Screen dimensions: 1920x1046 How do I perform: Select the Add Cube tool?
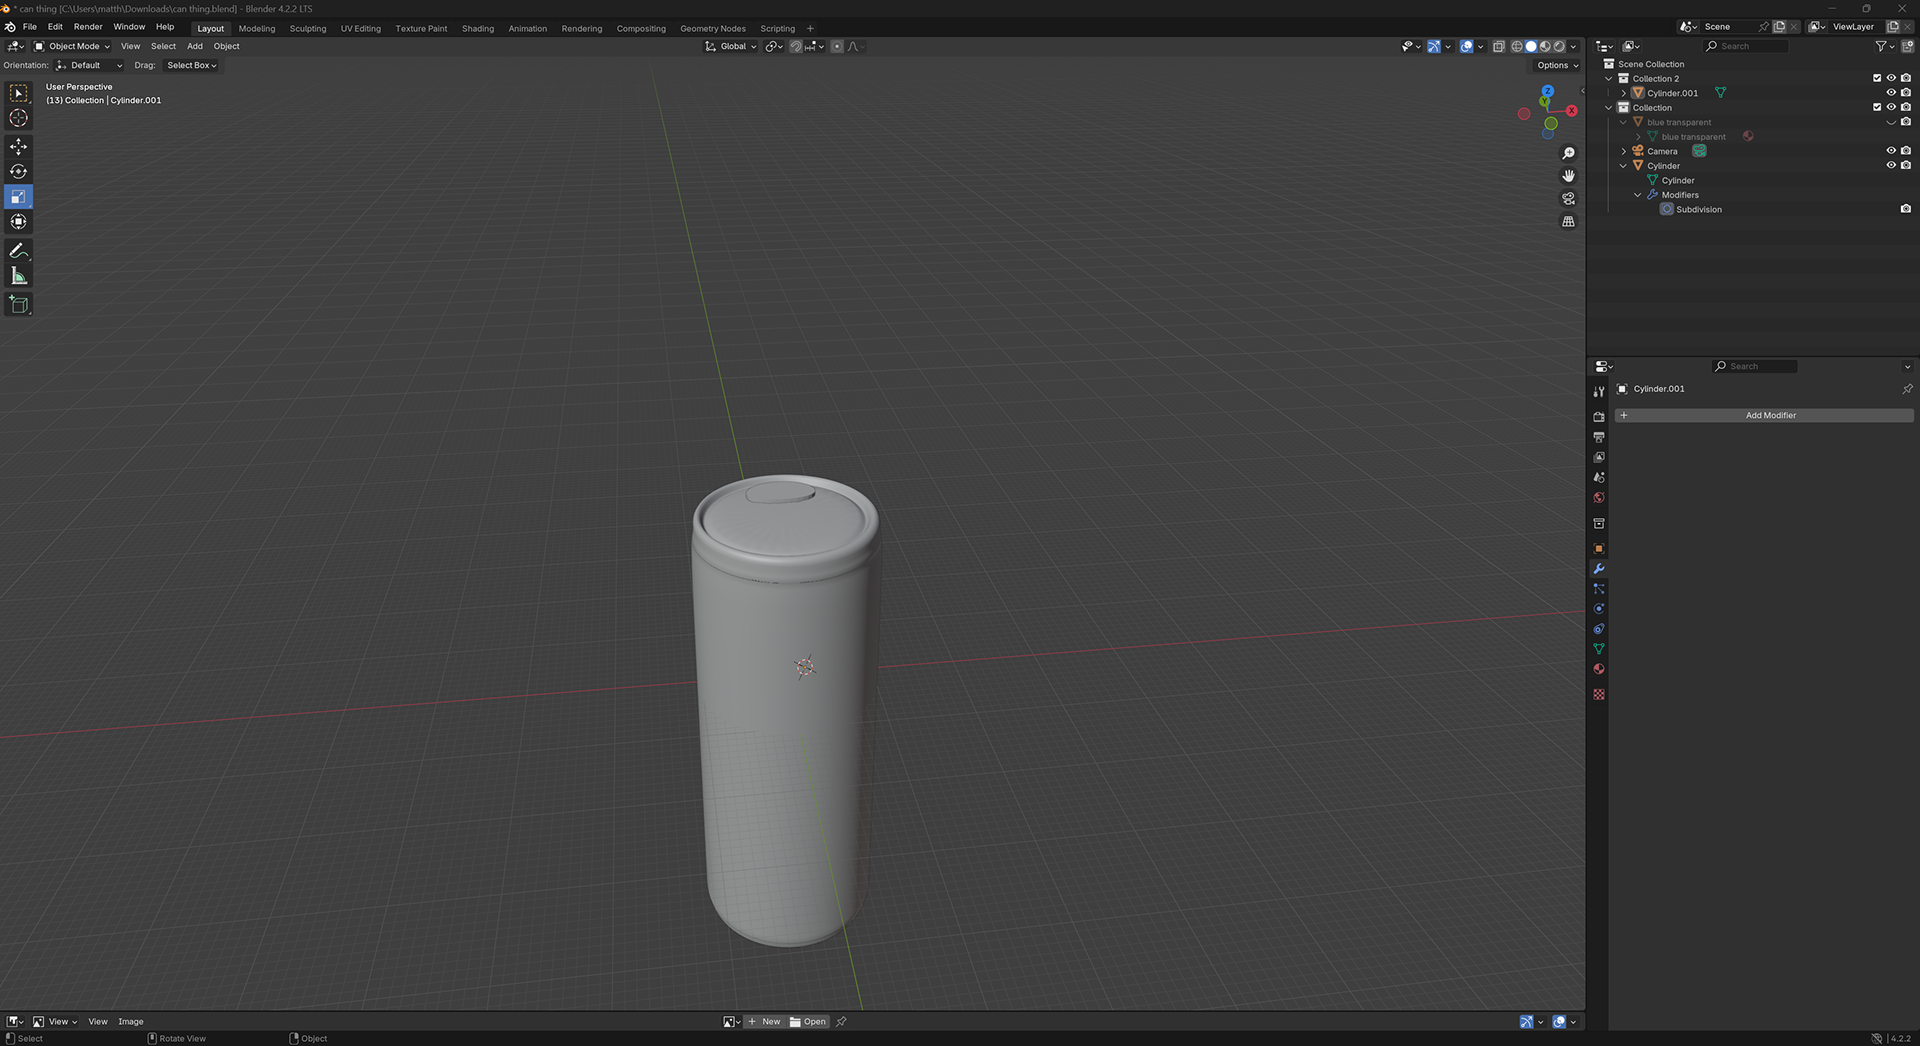(18, 304)
